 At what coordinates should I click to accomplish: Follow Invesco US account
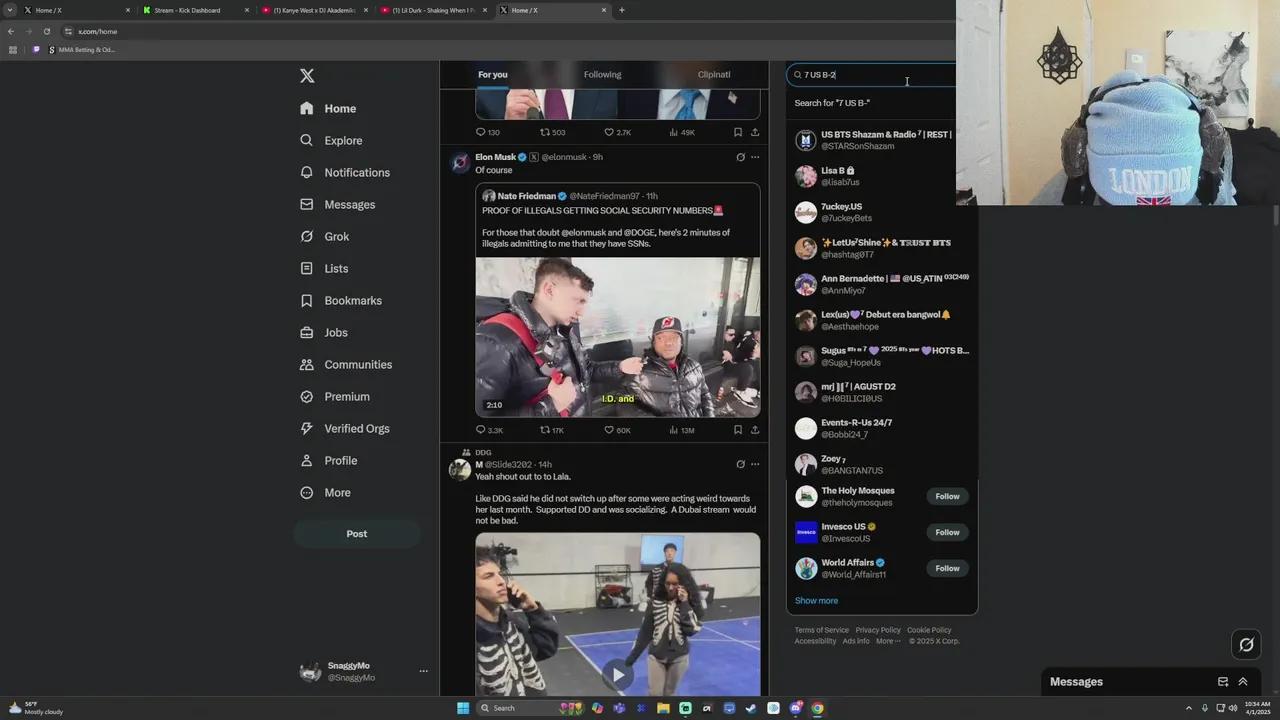coord(947,532)
